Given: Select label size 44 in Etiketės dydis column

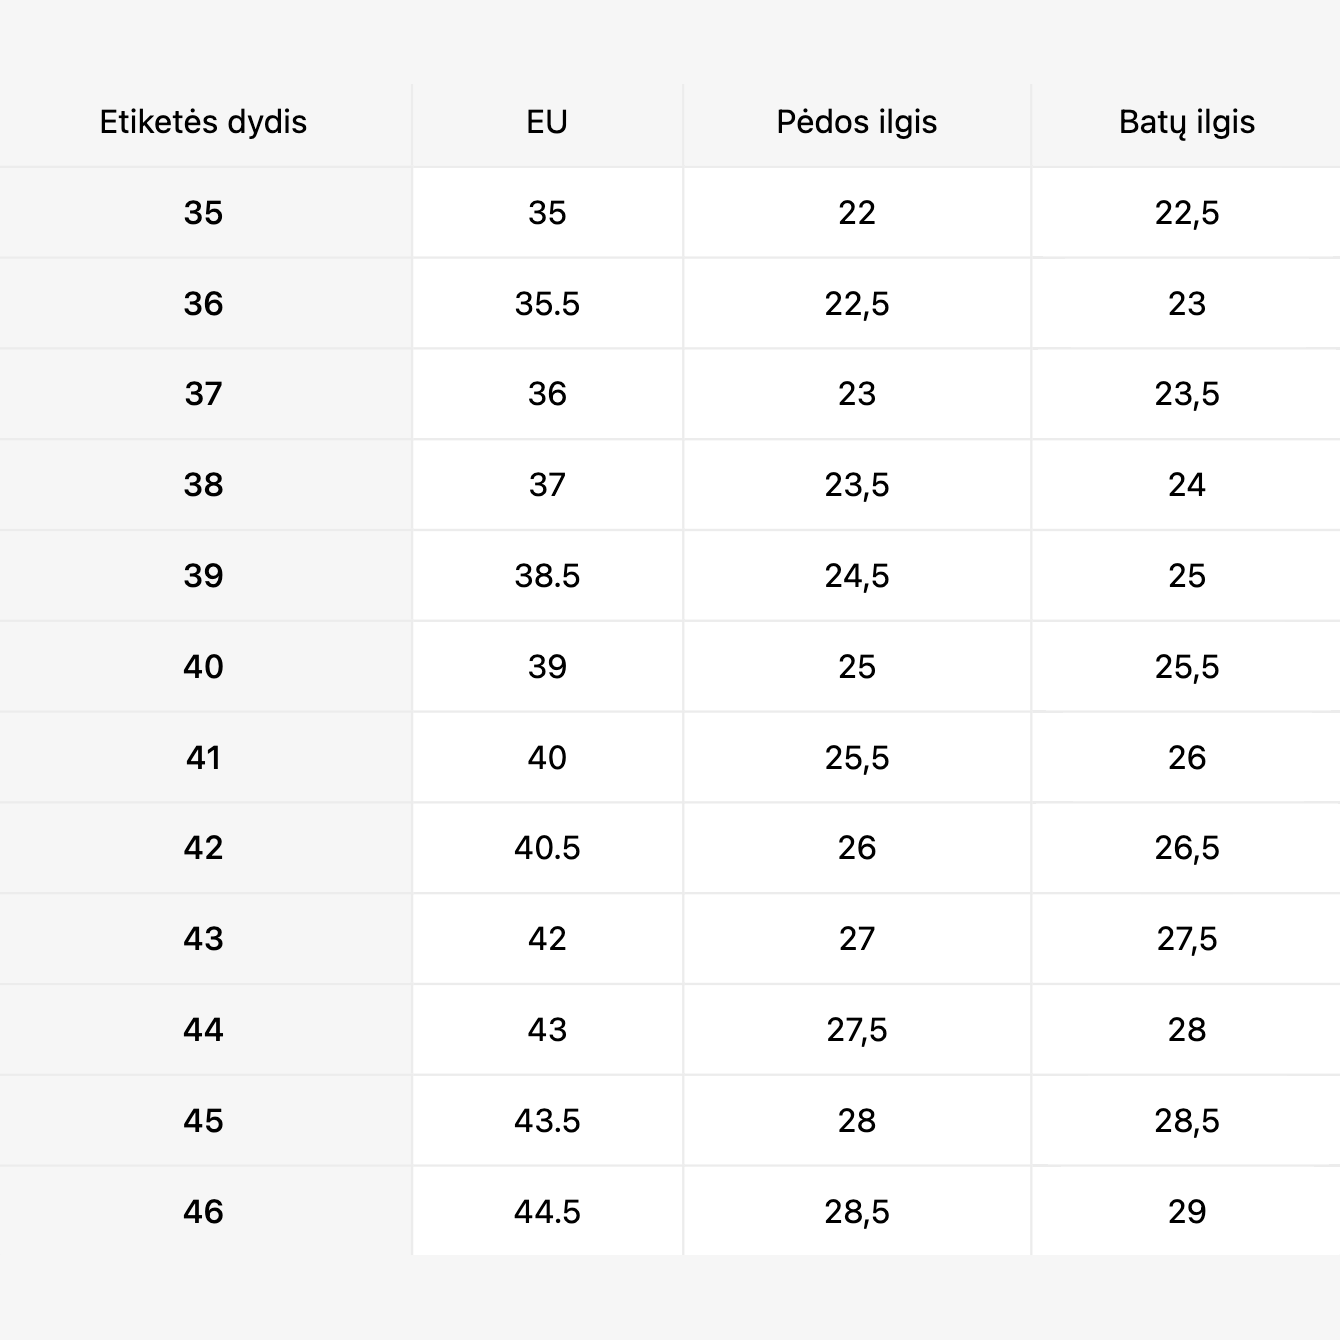Looking at the screenshot, I should click(x=203, y=1030).
